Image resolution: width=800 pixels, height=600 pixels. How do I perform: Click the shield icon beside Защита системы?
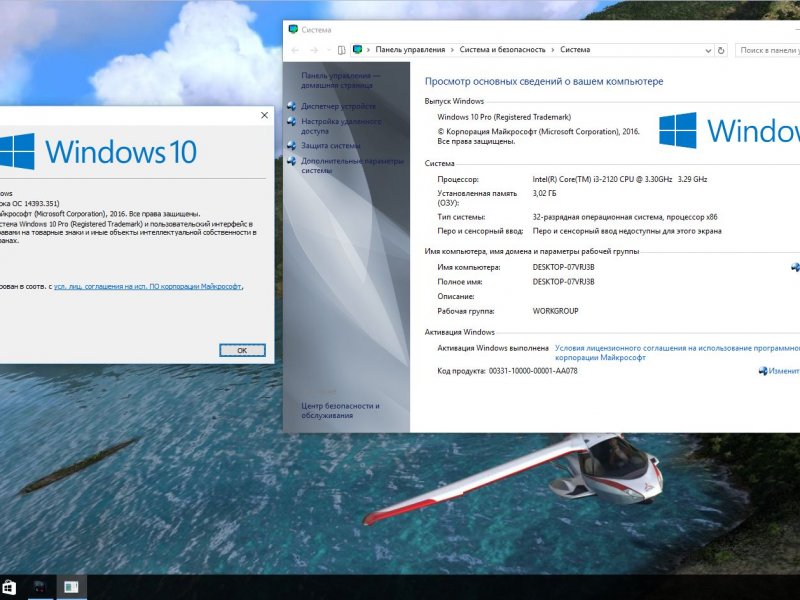coord(291,145)
